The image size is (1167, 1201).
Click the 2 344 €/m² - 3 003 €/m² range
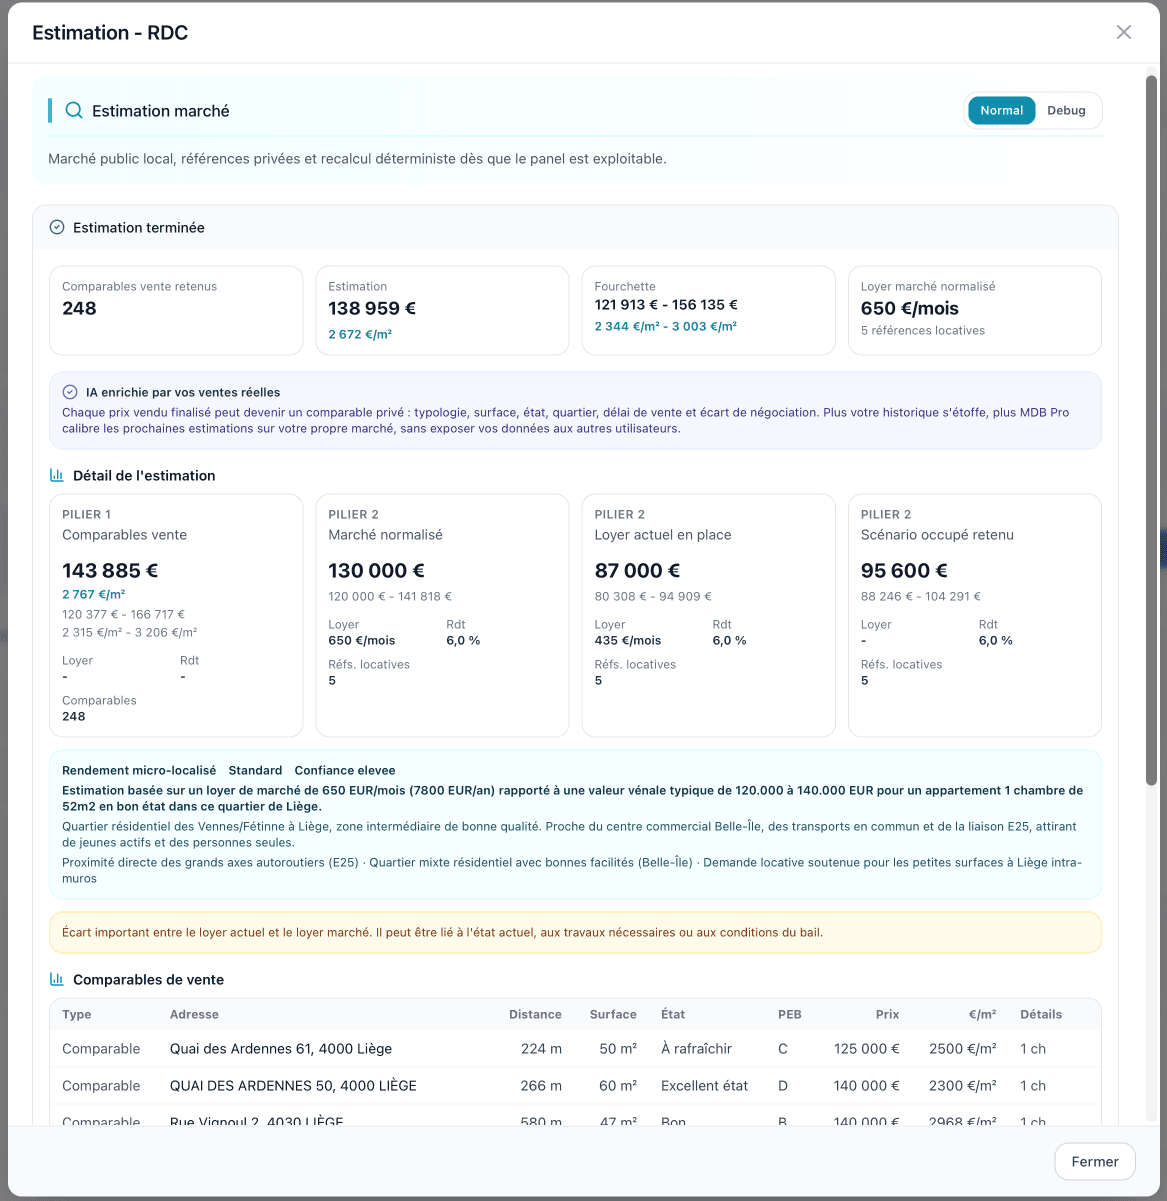click(x=665, y=326)
